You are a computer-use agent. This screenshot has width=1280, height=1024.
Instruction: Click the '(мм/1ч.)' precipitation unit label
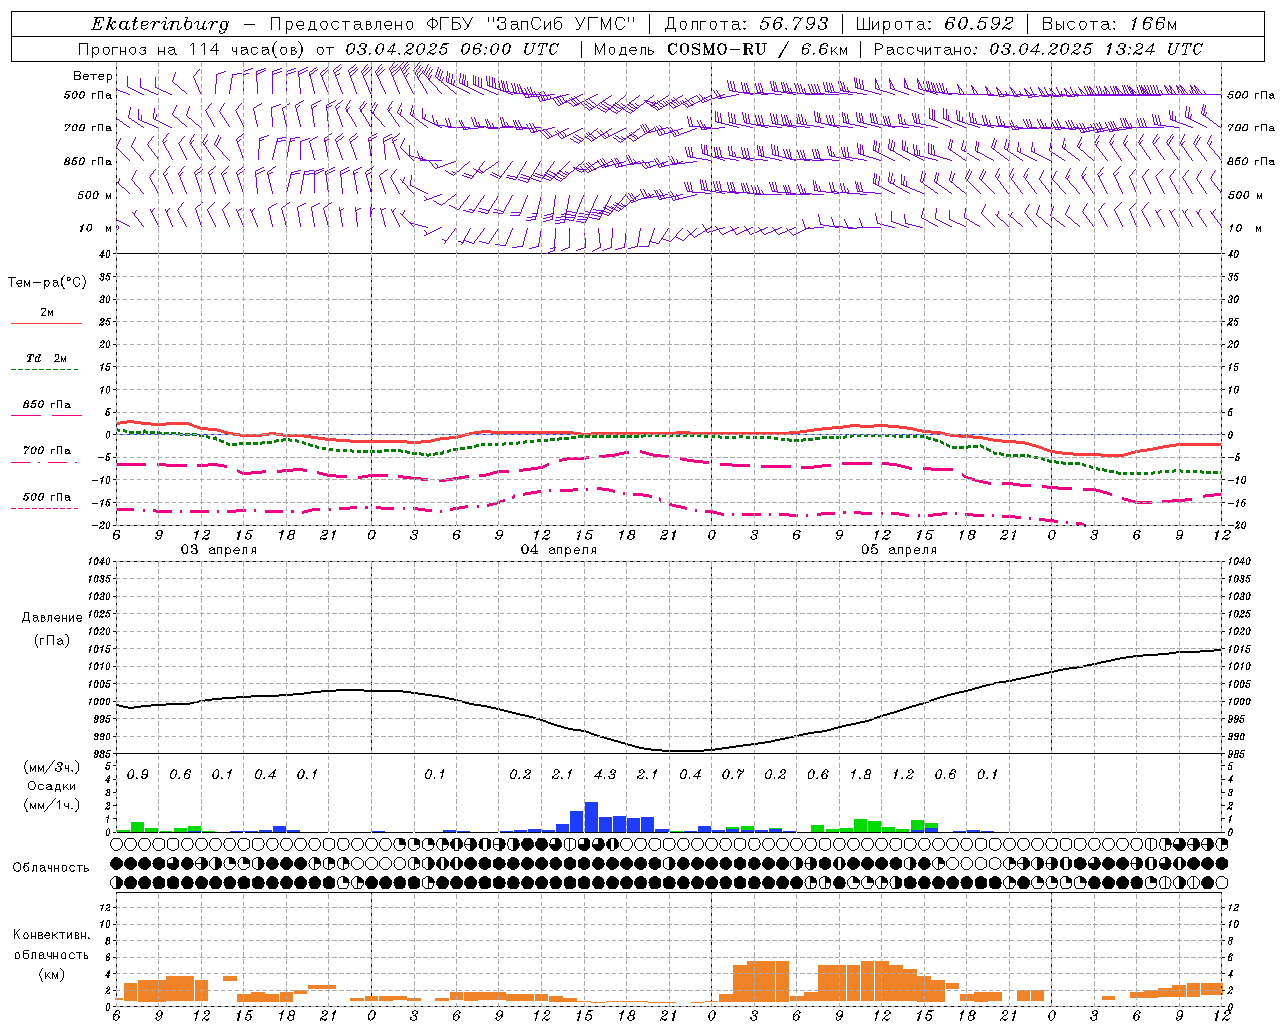(51, 805)
